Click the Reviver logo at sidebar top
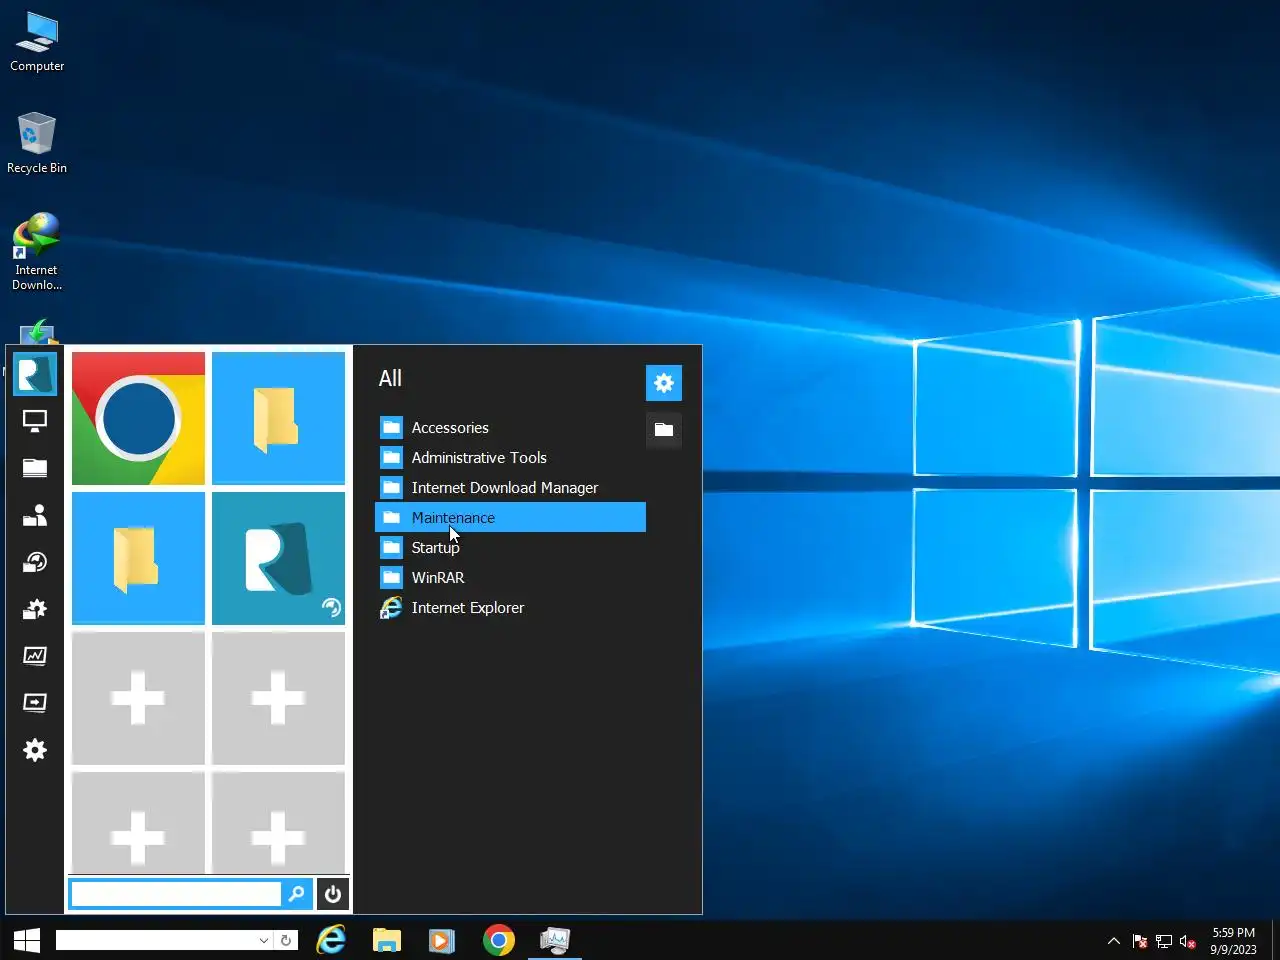Image resolution: width=1280 pixels, height=960 pixels. (x=35, y=374)
